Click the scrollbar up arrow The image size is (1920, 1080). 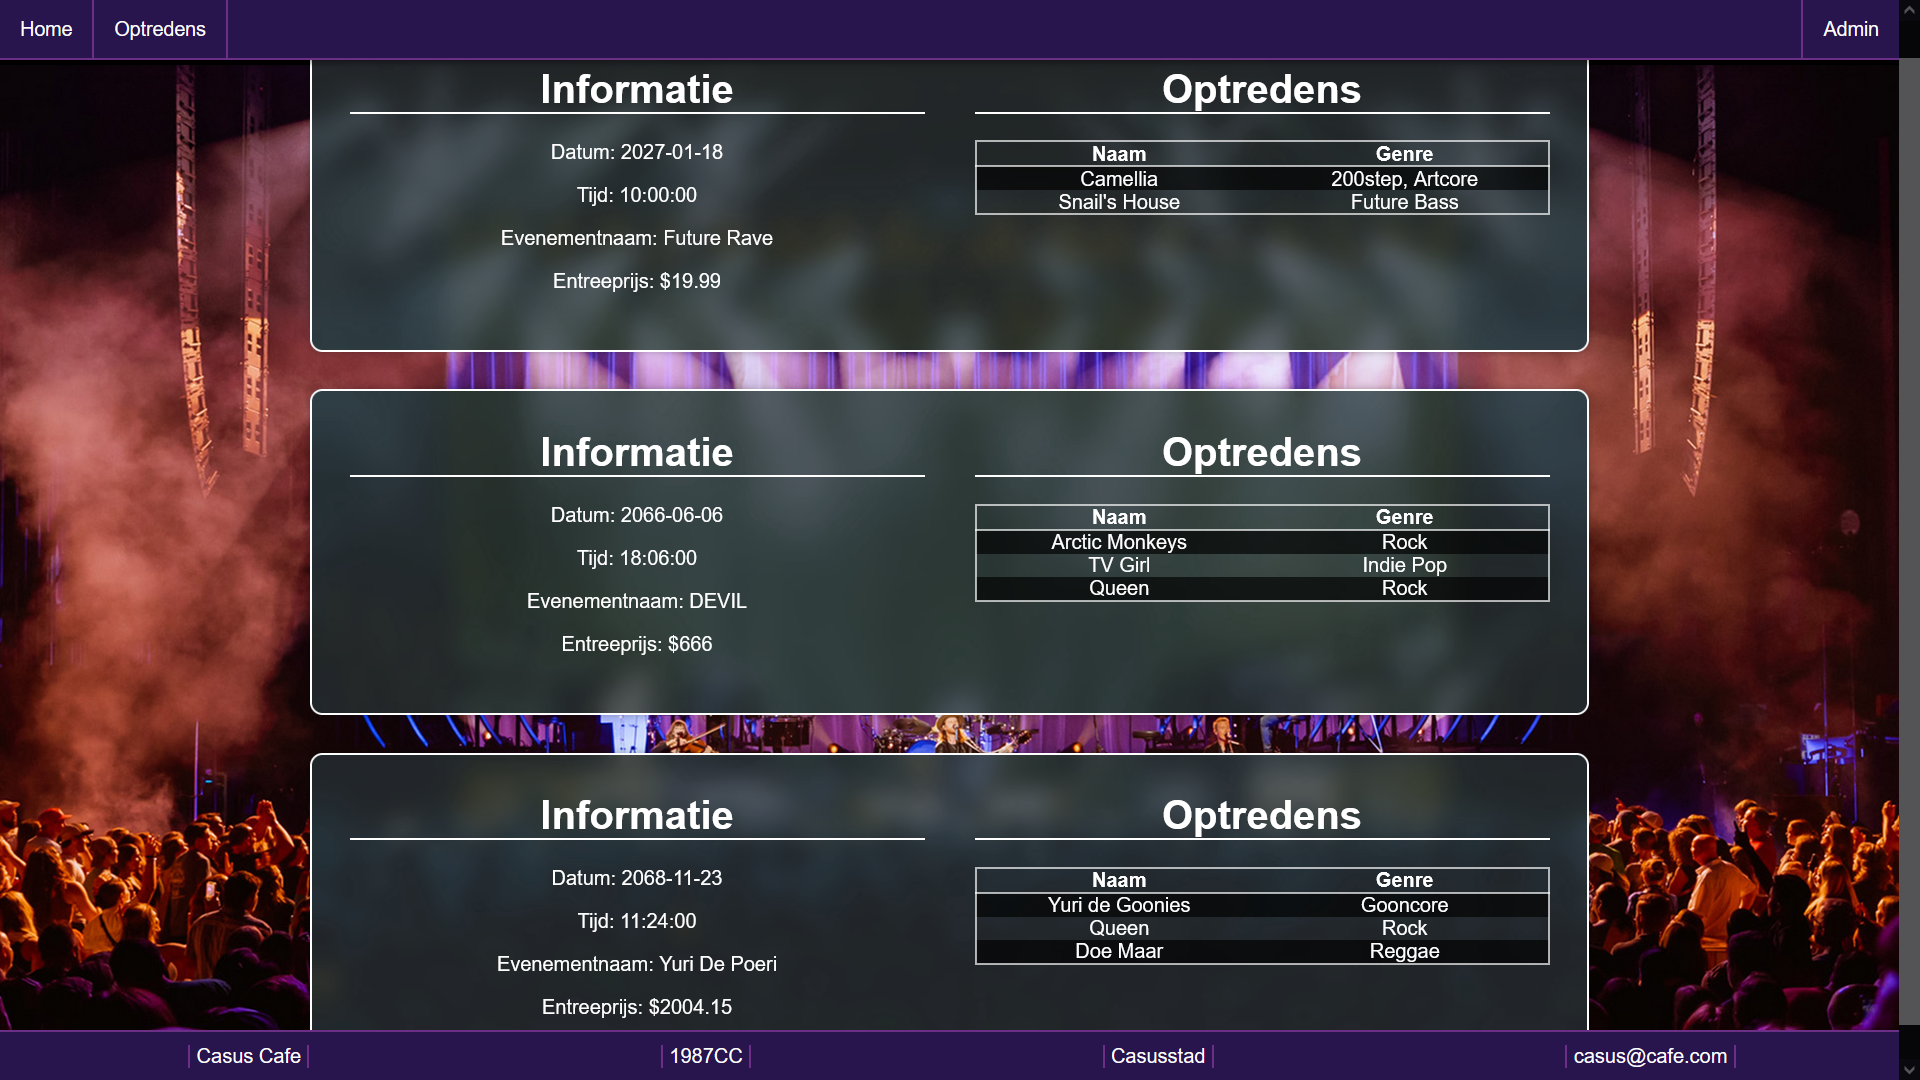coord(1909,10)
